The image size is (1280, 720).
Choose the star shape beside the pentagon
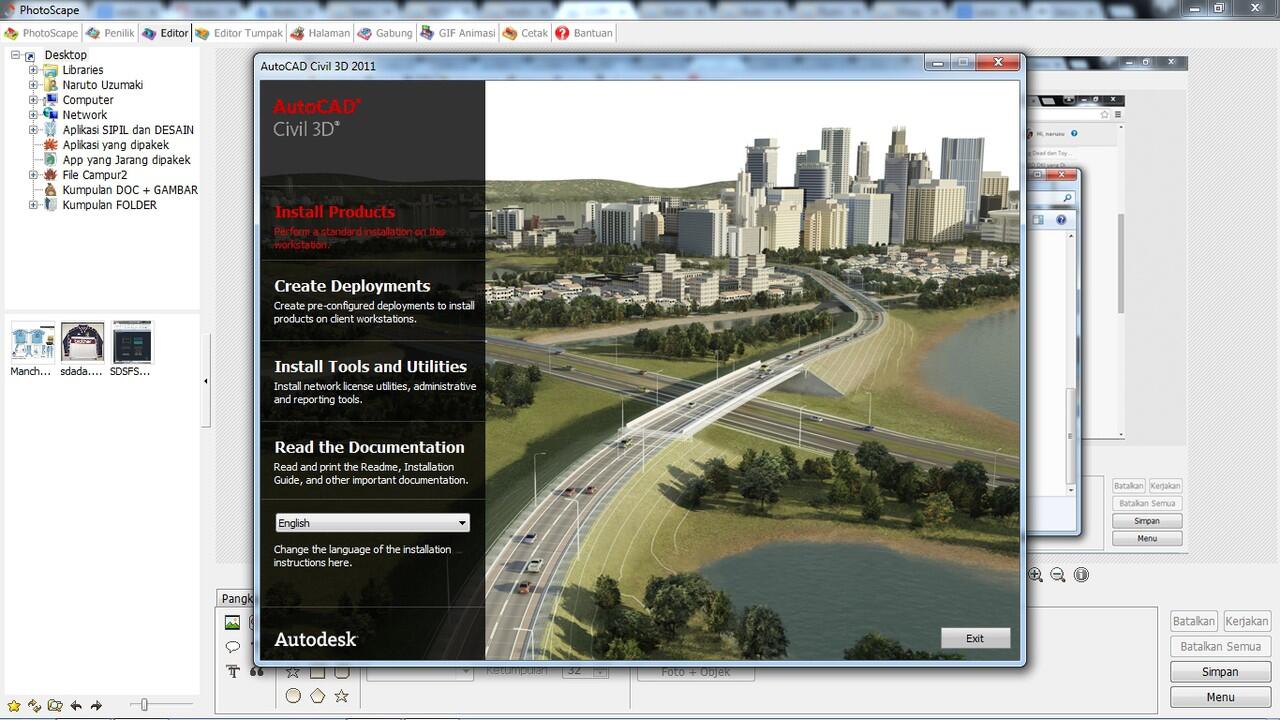[x=342, y=695]
